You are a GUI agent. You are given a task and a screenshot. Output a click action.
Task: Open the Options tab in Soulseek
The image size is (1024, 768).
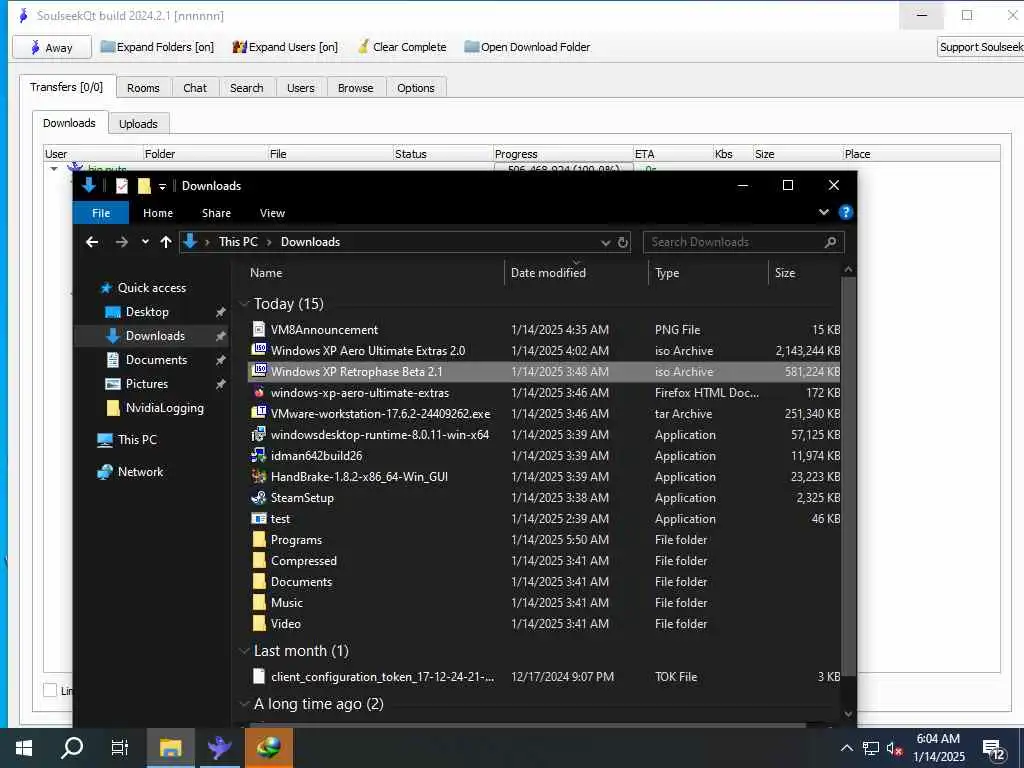[x=415, y=88]
